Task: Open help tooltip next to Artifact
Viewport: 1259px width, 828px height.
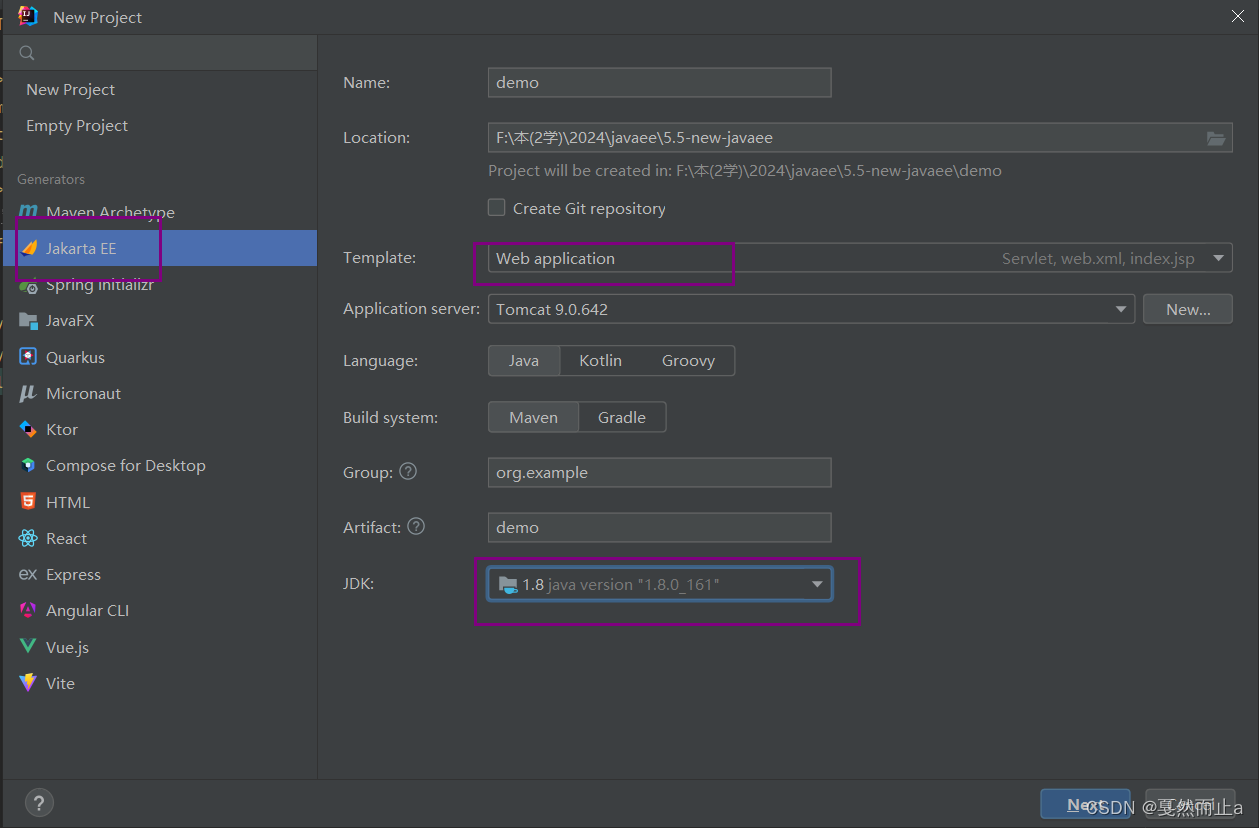Action: click(x=416, y=526)
